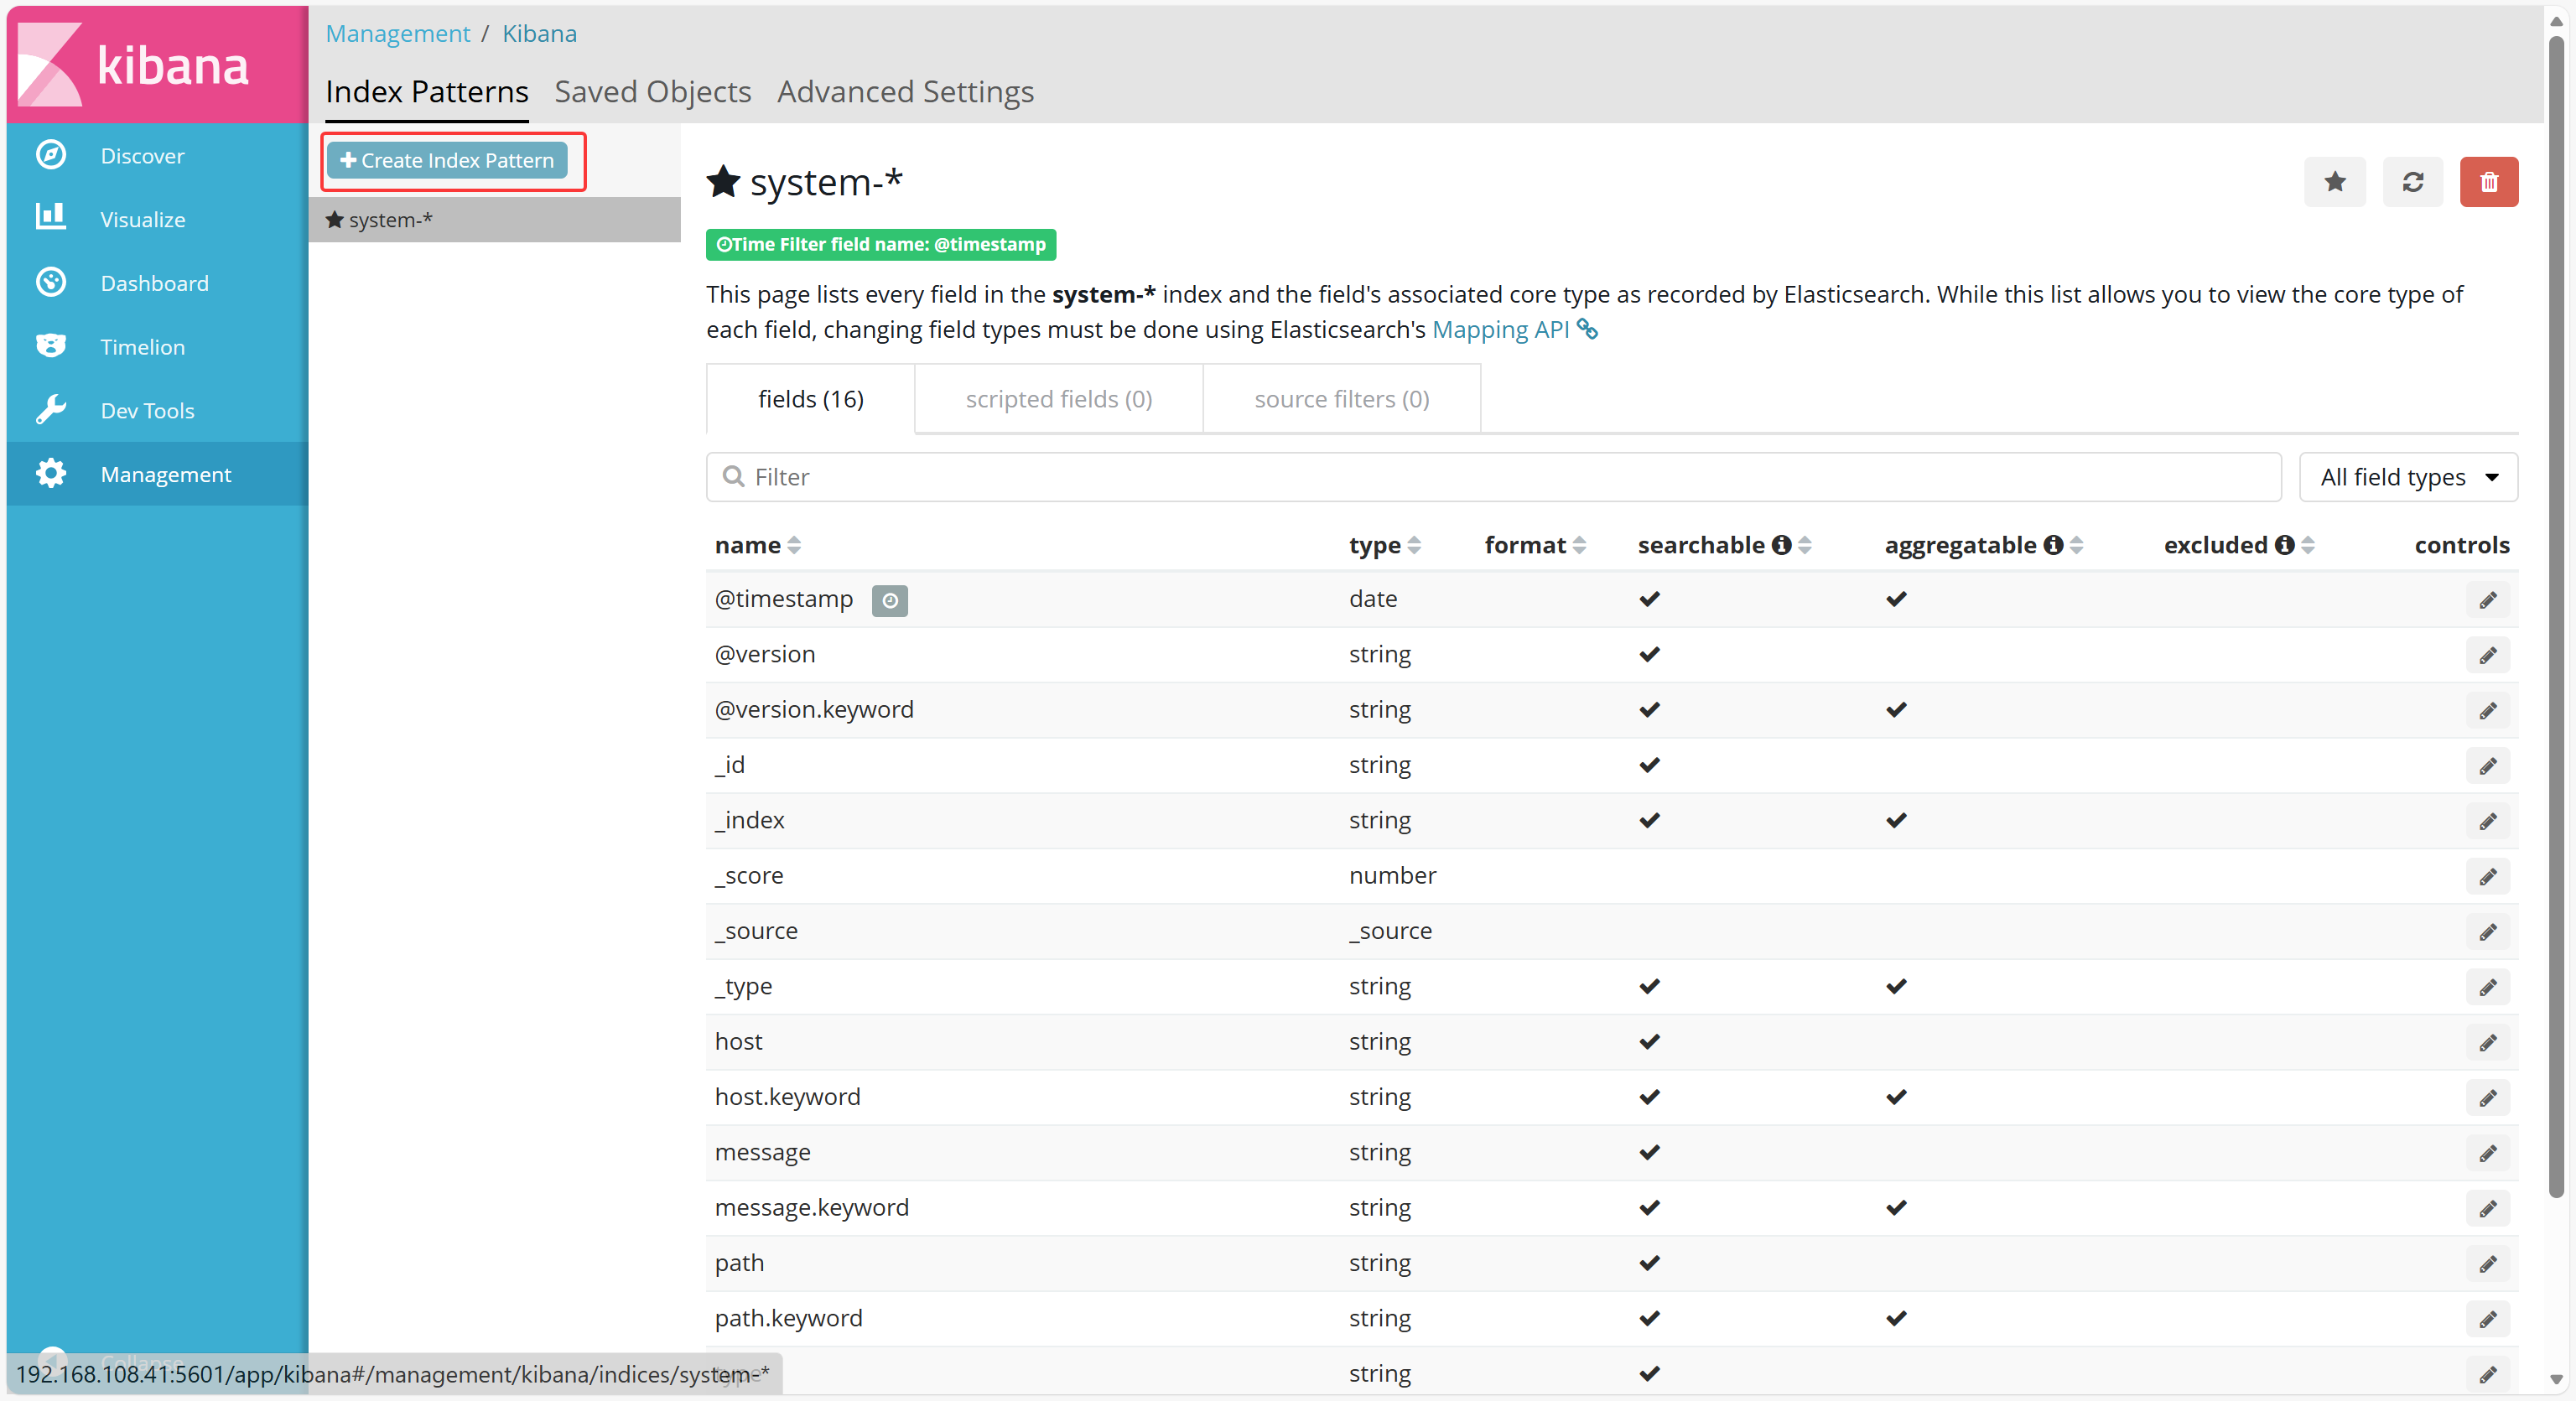Click the page vertical scrollbar
The image size is (2576, 1401).
coord(2555,617)
